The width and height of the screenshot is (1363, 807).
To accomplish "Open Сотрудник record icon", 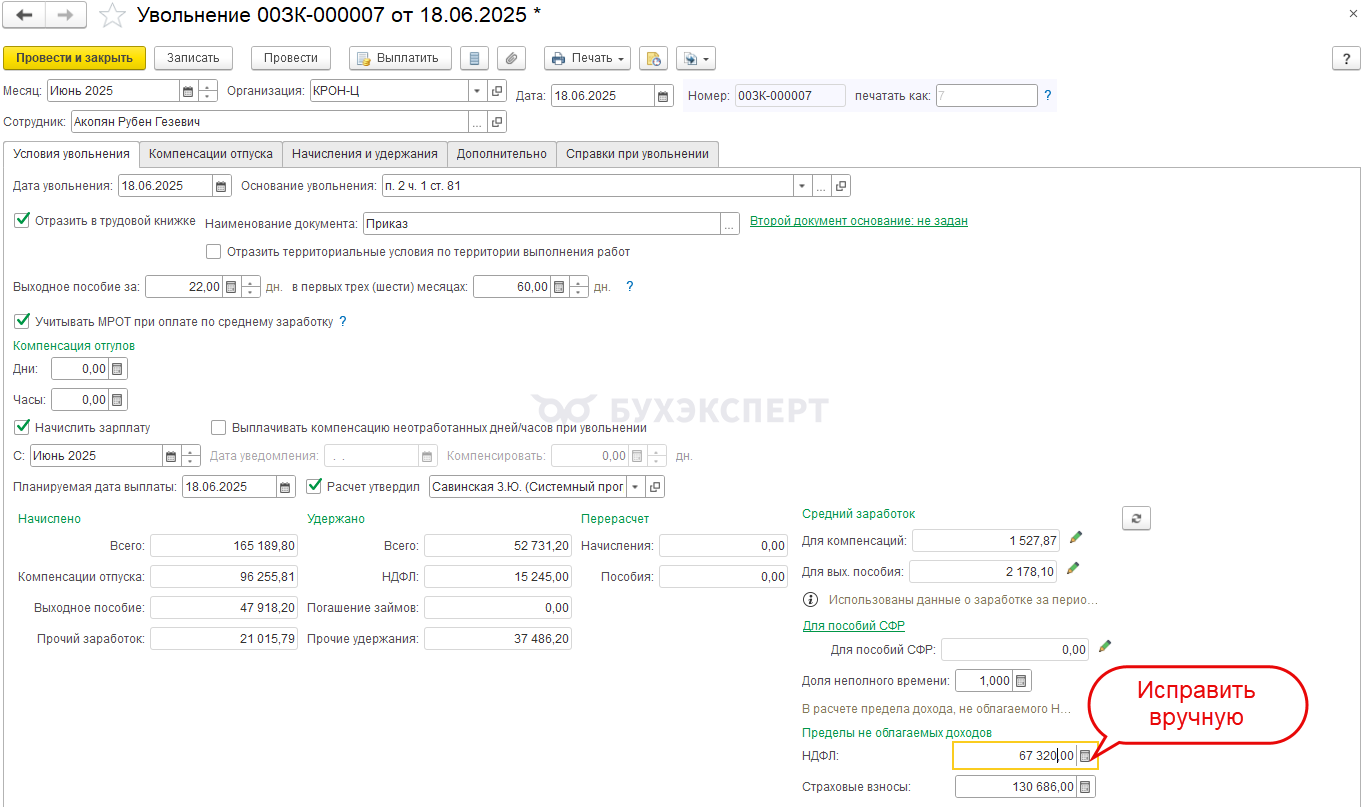I will pos(497,122).
